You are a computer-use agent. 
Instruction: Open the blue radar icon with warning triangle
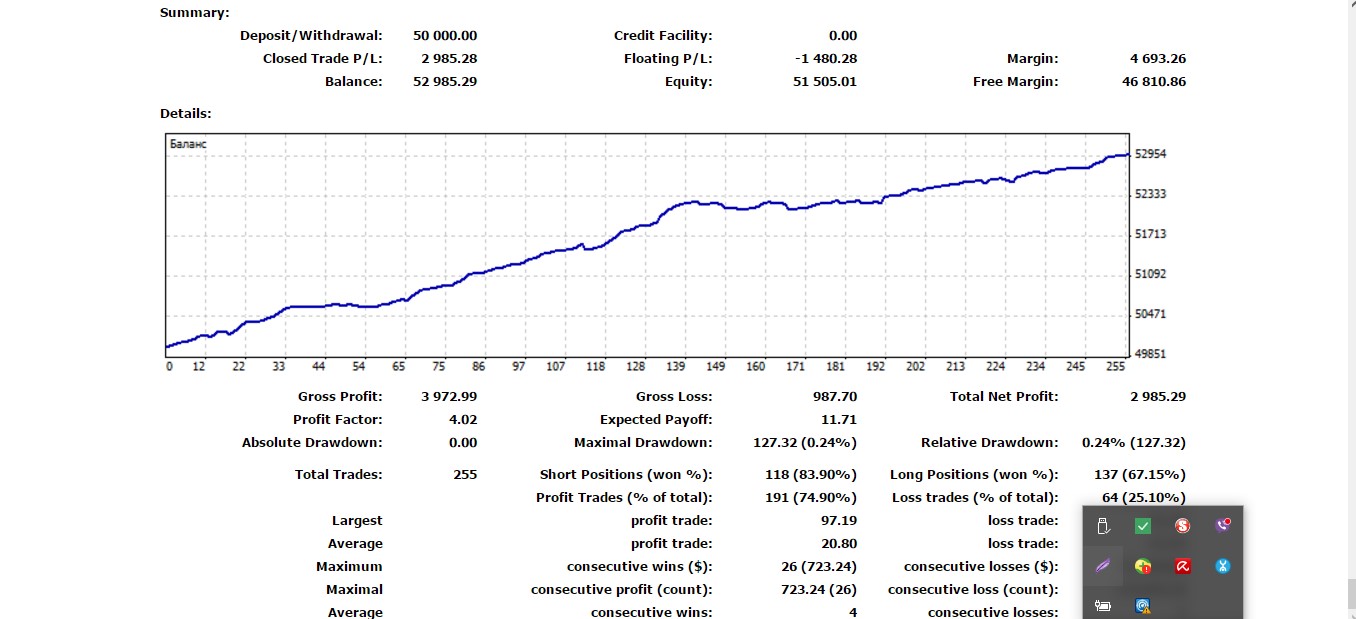click(x=1143, y=605)
